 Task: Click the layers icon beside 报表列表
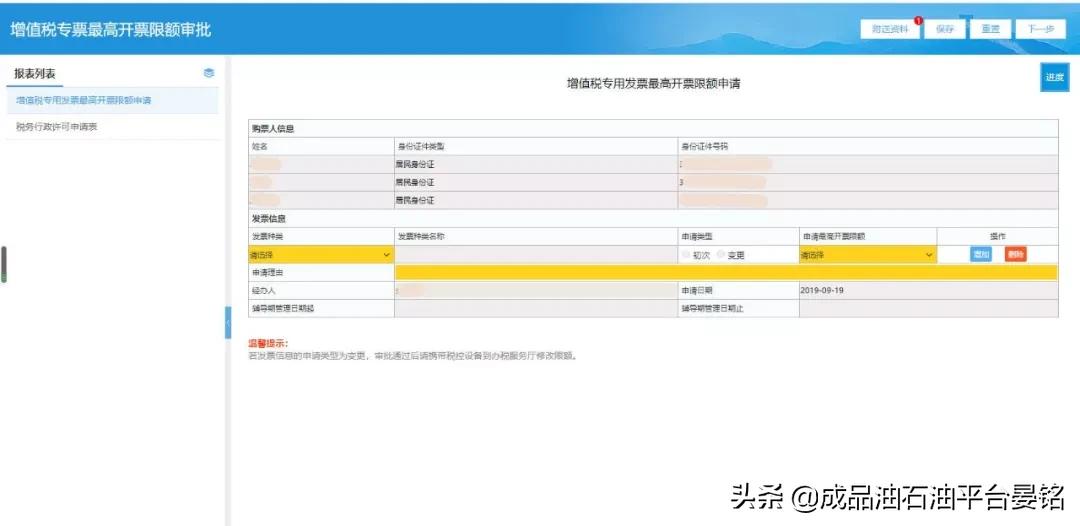coord(209,73)
